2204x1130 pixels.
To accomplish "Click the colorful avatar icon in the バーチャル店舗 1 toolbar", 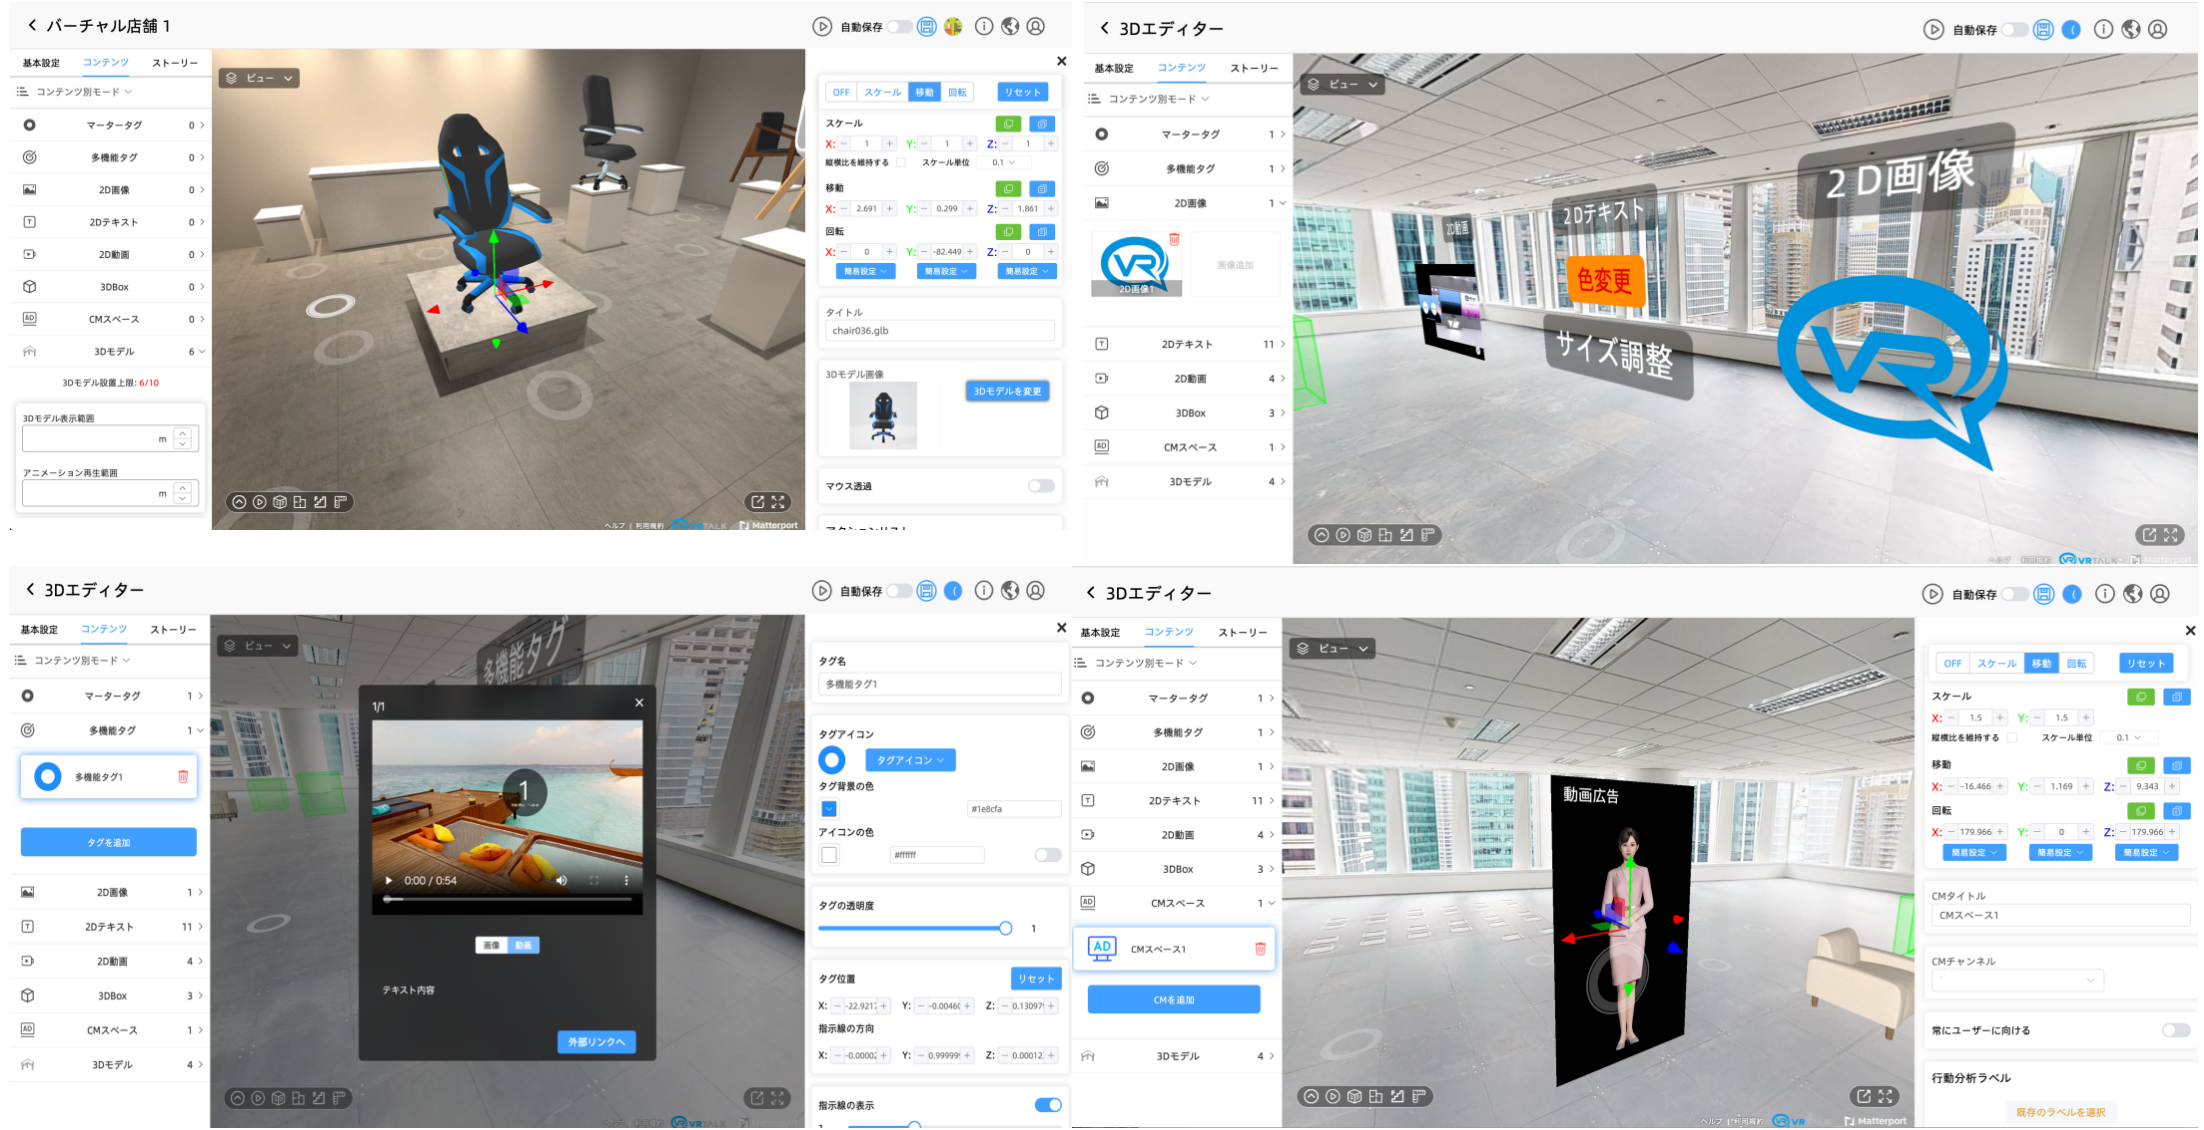I will point(953,27).
